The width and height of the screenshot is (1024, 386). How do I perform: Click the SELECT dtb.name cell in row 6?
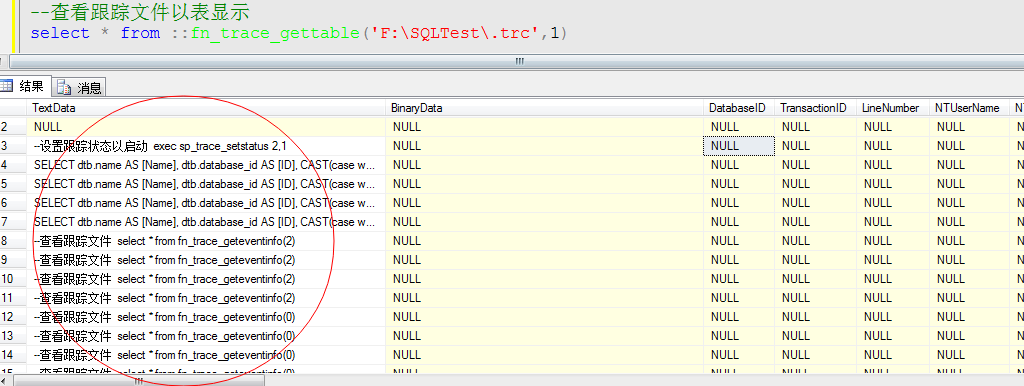(206, 203)
